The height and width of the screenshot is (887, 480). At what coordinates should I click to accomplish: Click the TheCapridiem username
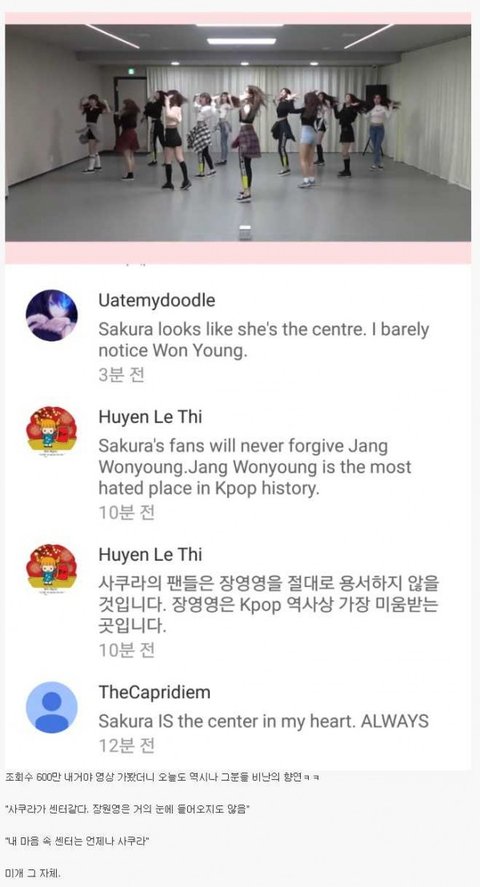[x=154, y=692]
